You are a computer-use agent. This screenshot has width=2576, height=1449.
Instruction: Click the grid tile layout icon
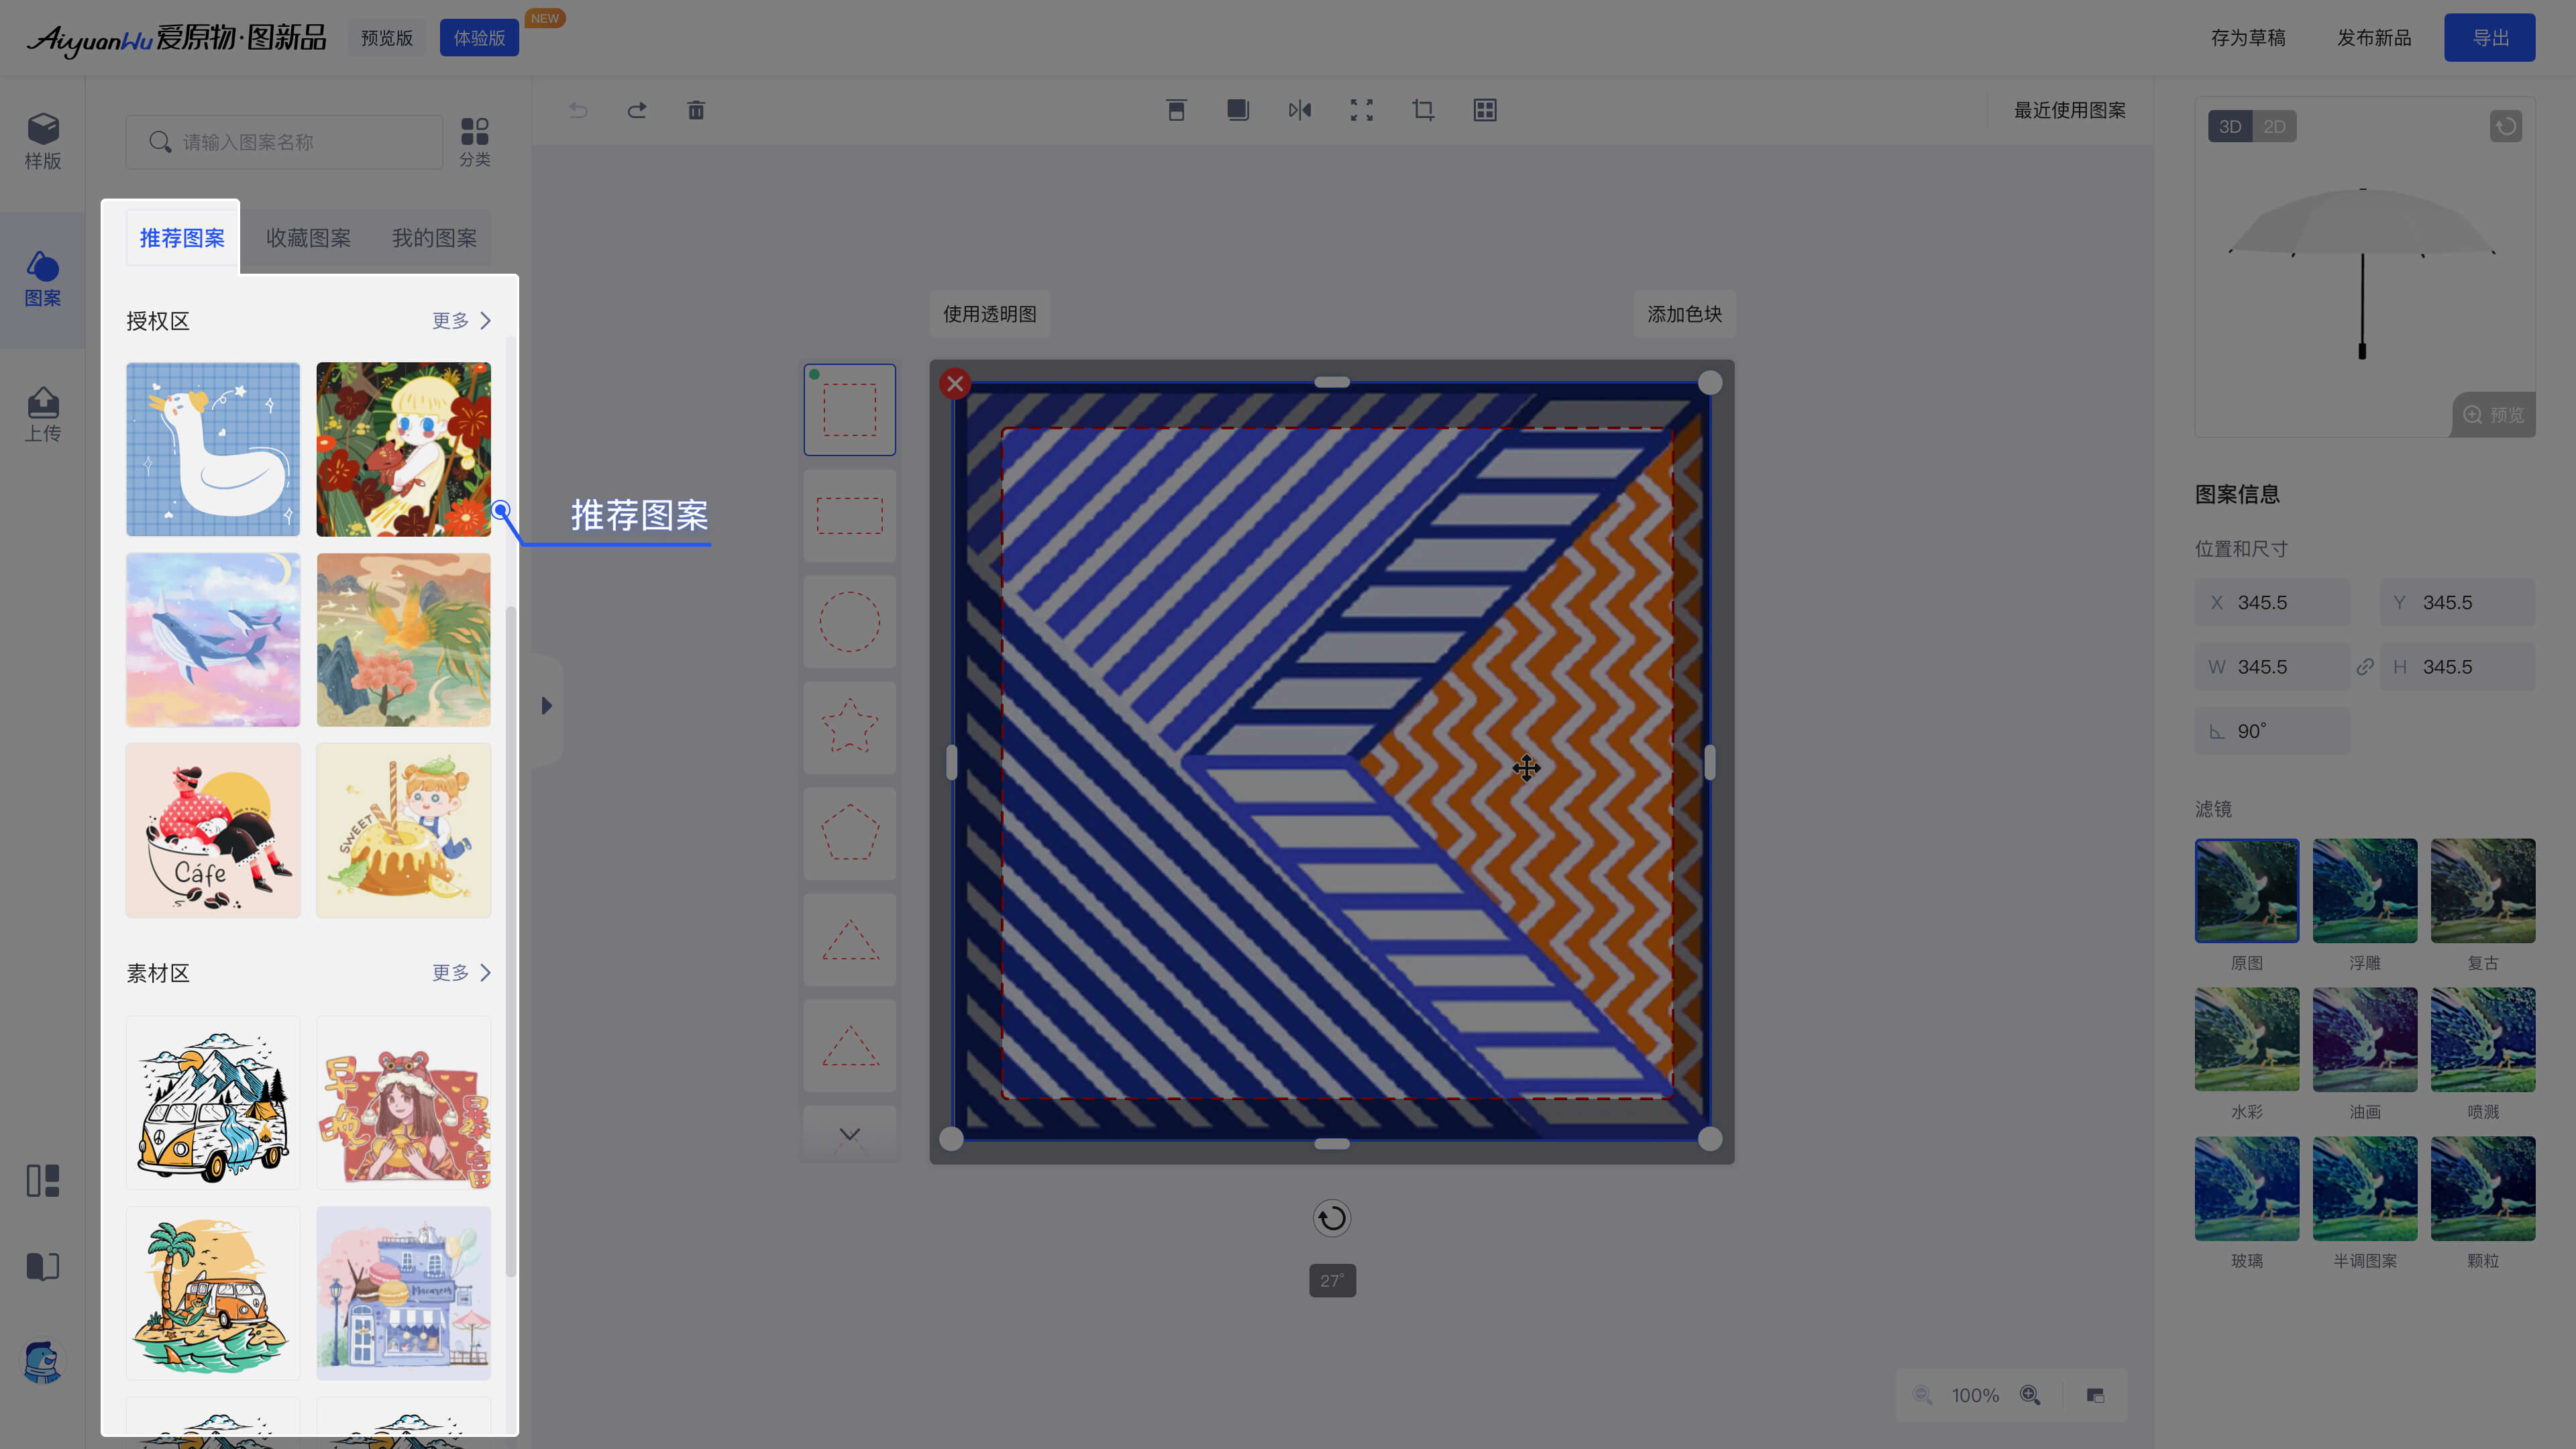click(1485, 110)
